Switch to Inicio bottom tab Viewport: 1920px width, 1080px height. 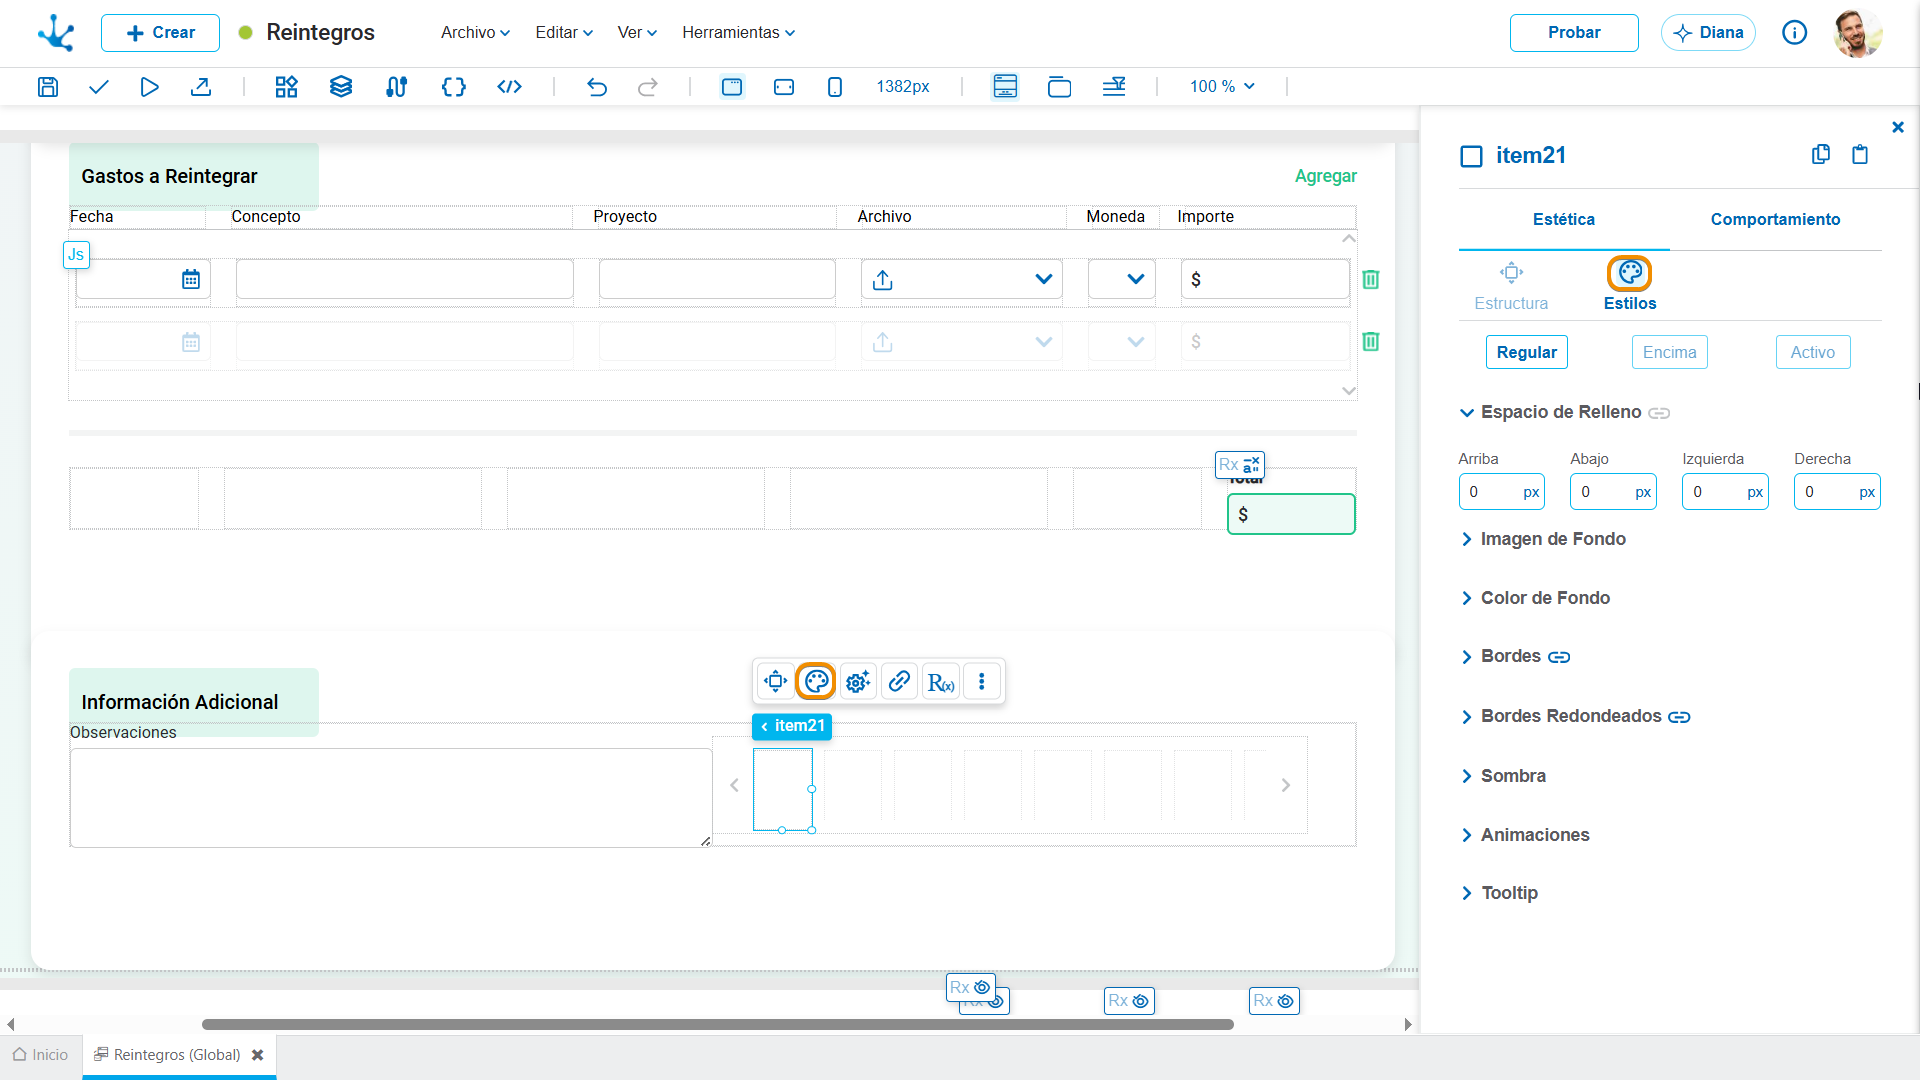(41, 1055)
